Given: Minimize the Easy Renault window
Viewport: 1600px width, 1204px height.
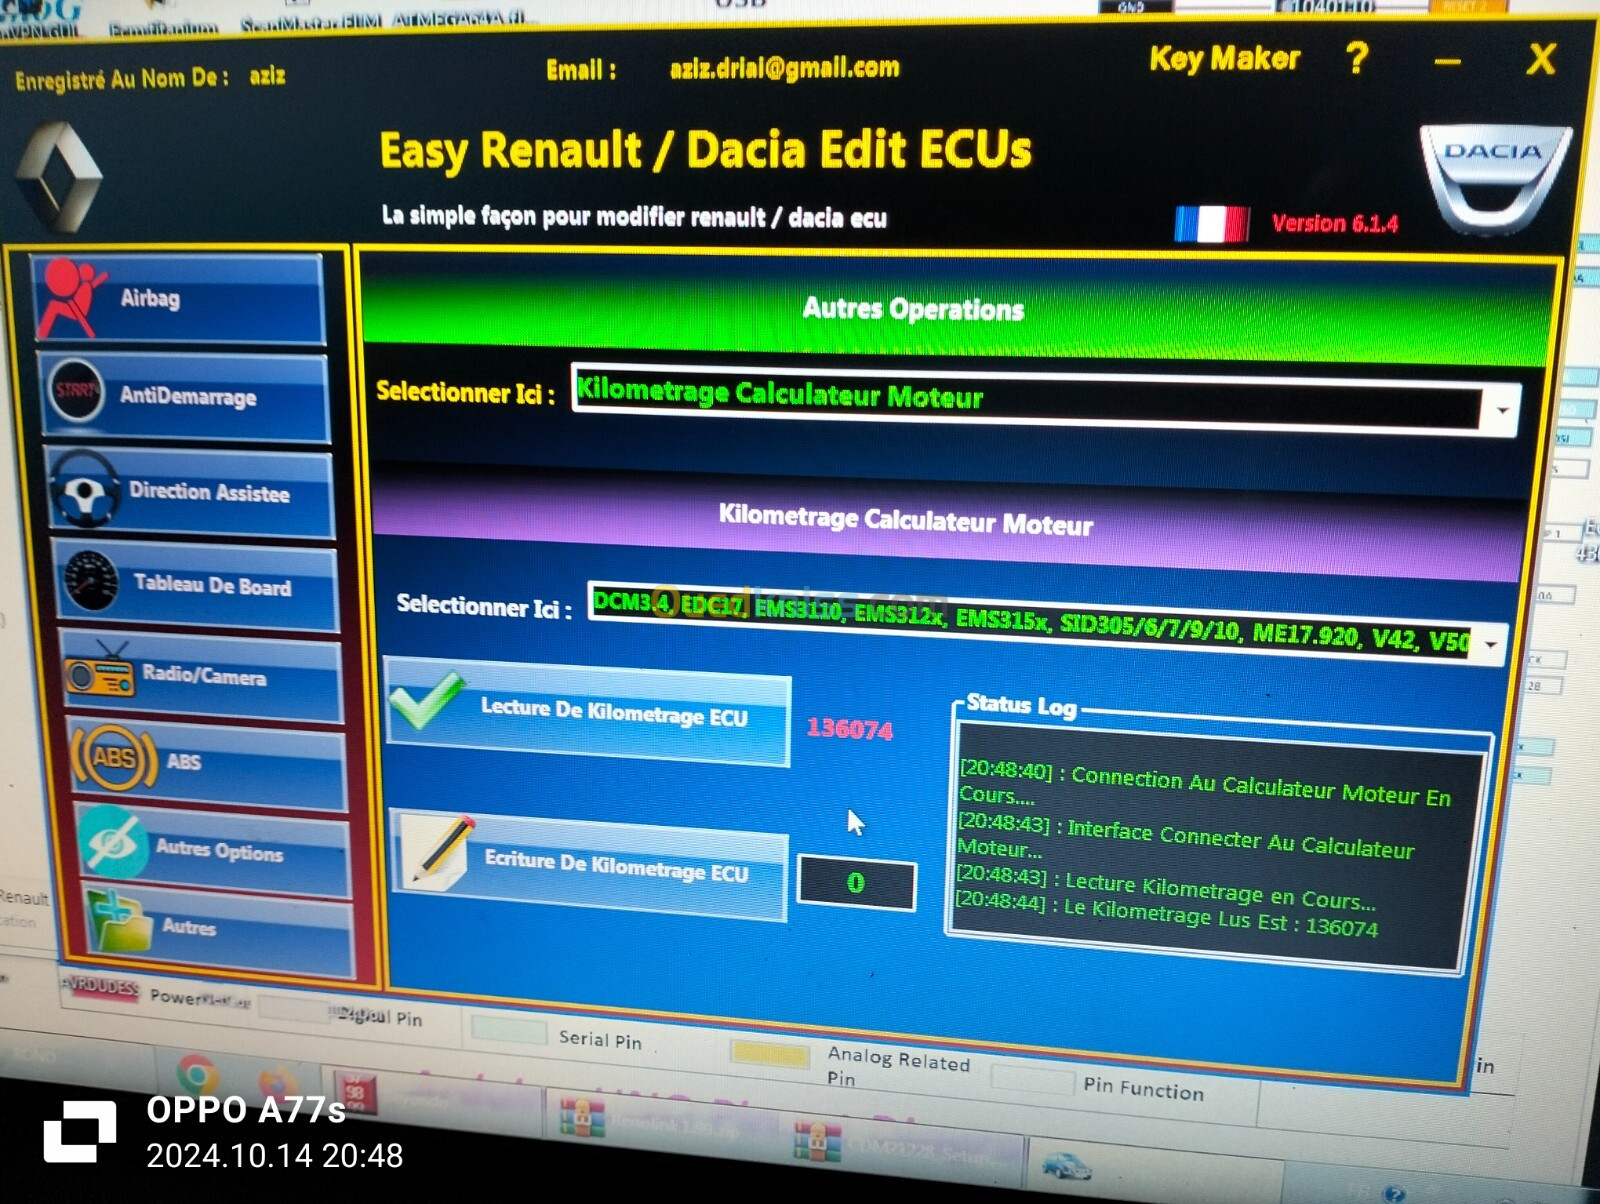Looking at the screenshot, I should [x=1447, y=62].
